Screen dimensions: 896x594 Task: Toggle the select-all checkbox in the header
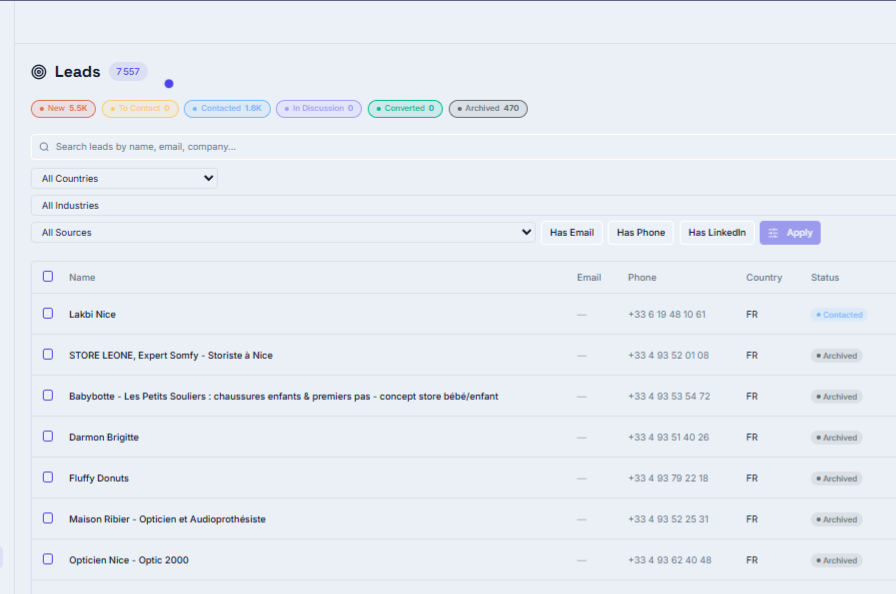point(48,276)
